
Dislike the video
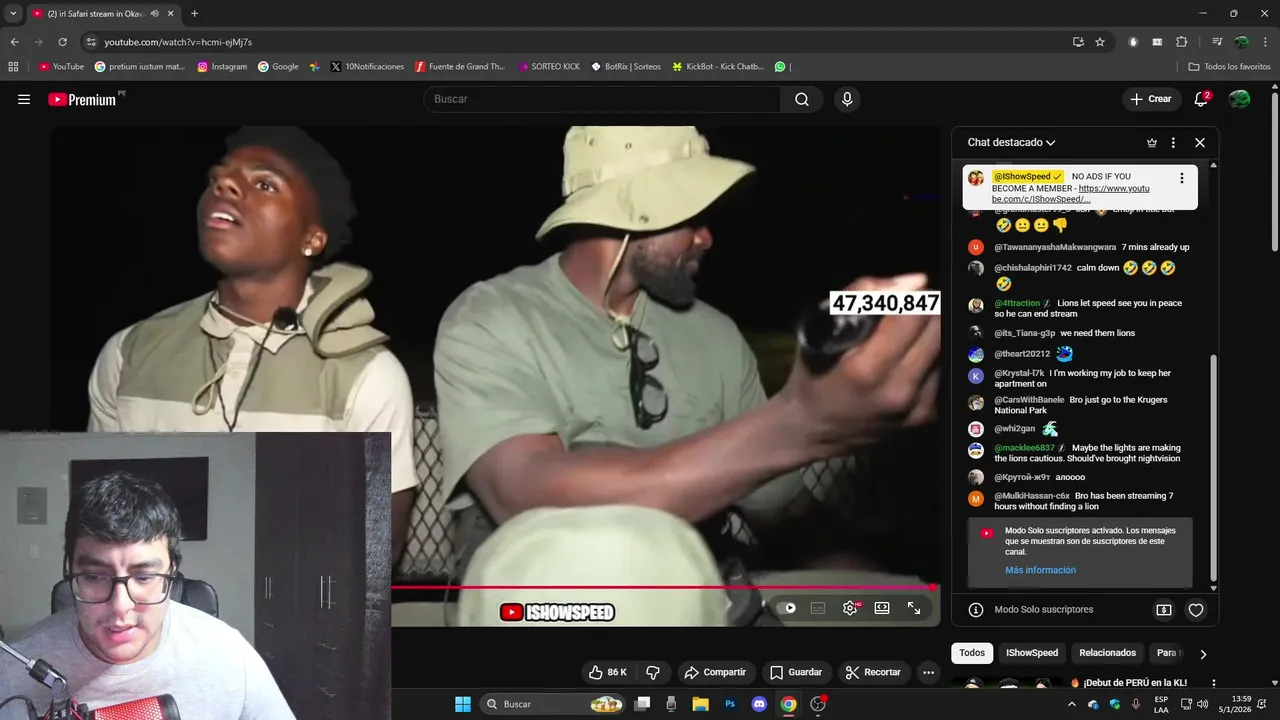[x=653, y=672]
